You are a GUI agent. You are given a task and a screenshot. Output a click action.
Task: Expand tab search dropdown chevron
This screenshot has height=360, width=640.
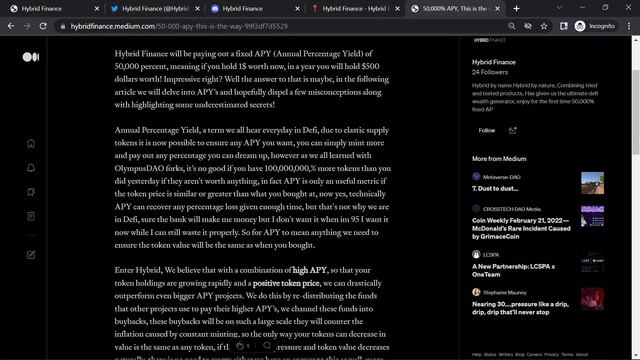pyautogui.click(x=560, y=8)
